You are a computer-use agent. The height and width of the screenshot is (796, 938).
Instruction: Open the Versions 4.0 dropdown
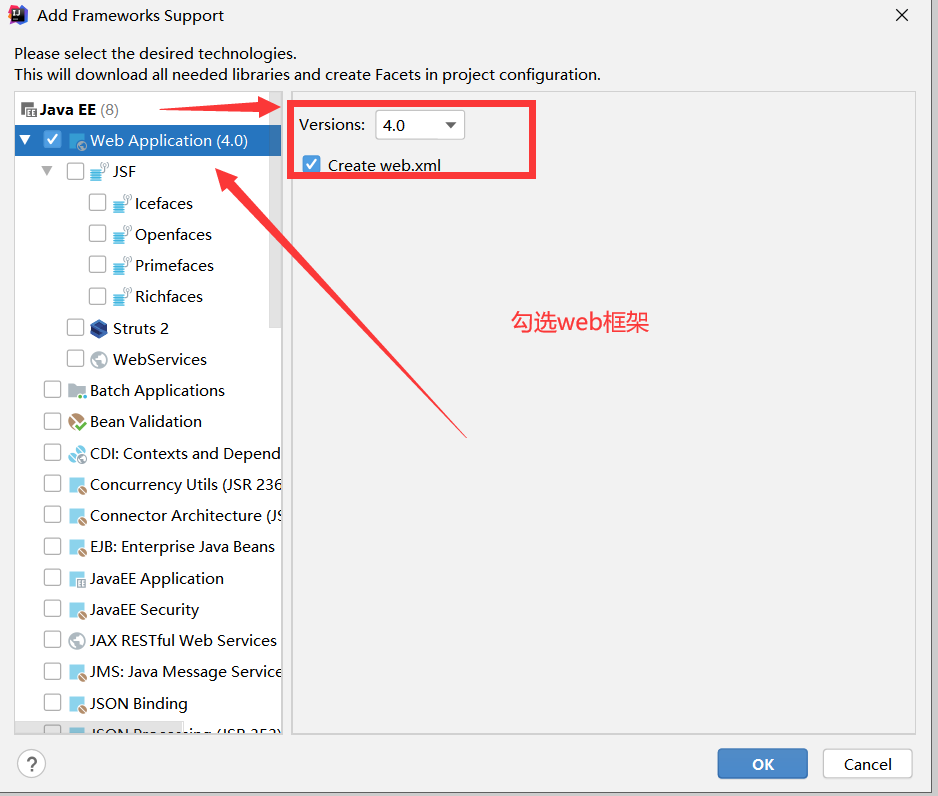(420, 125)
